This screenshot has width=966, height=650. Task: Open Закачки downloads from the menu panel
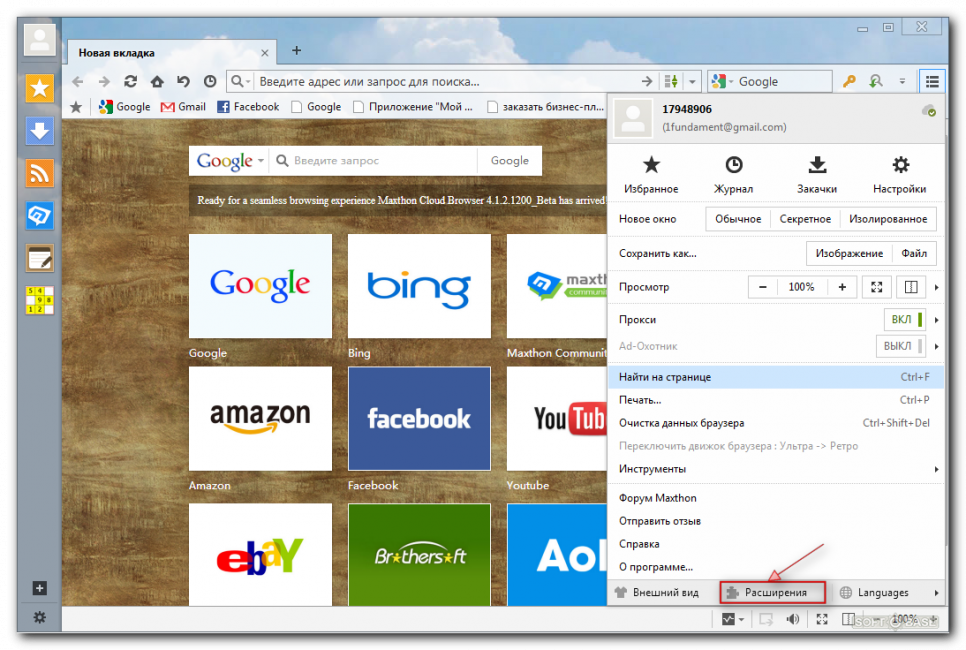817,174
